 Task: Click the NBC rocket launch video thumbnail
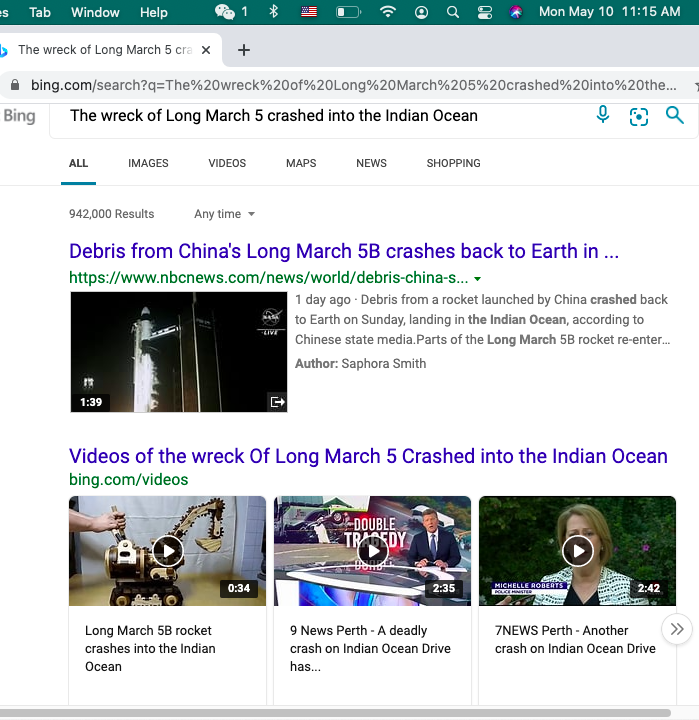point(178,352)
